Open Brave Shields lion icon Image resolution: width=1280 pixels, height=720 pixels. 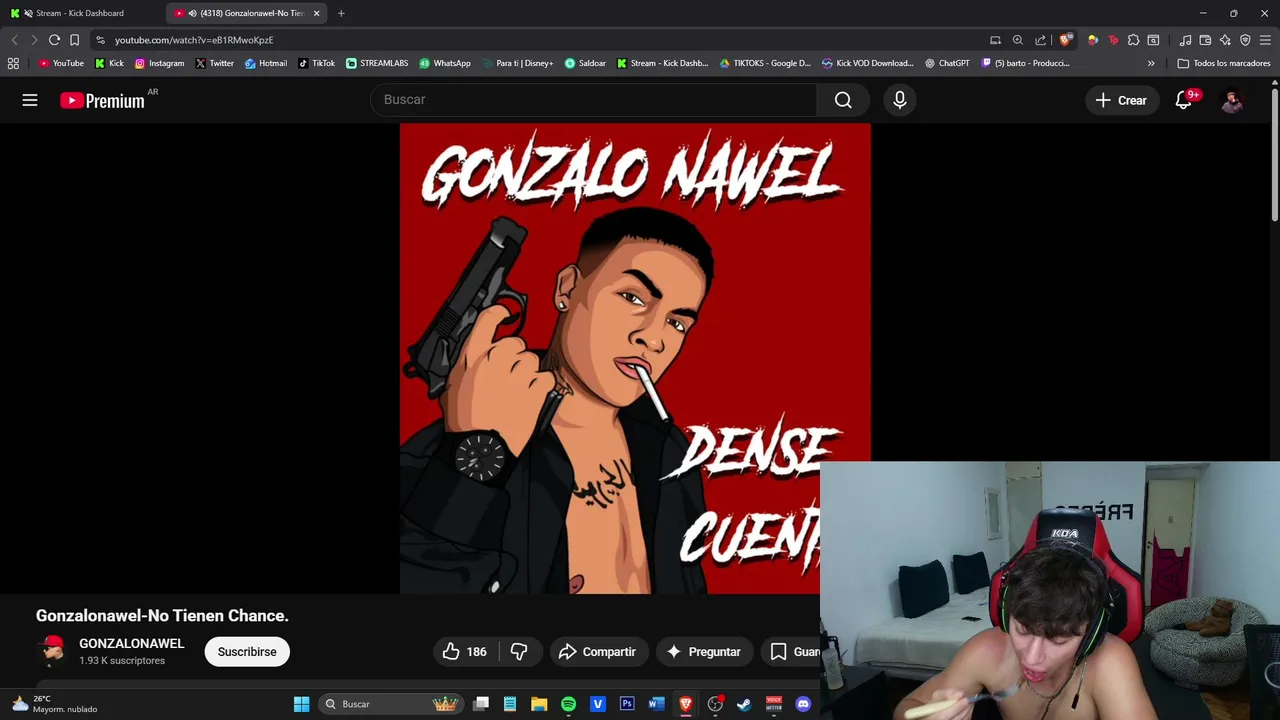pyautogui.click(x=1065, y=40)
